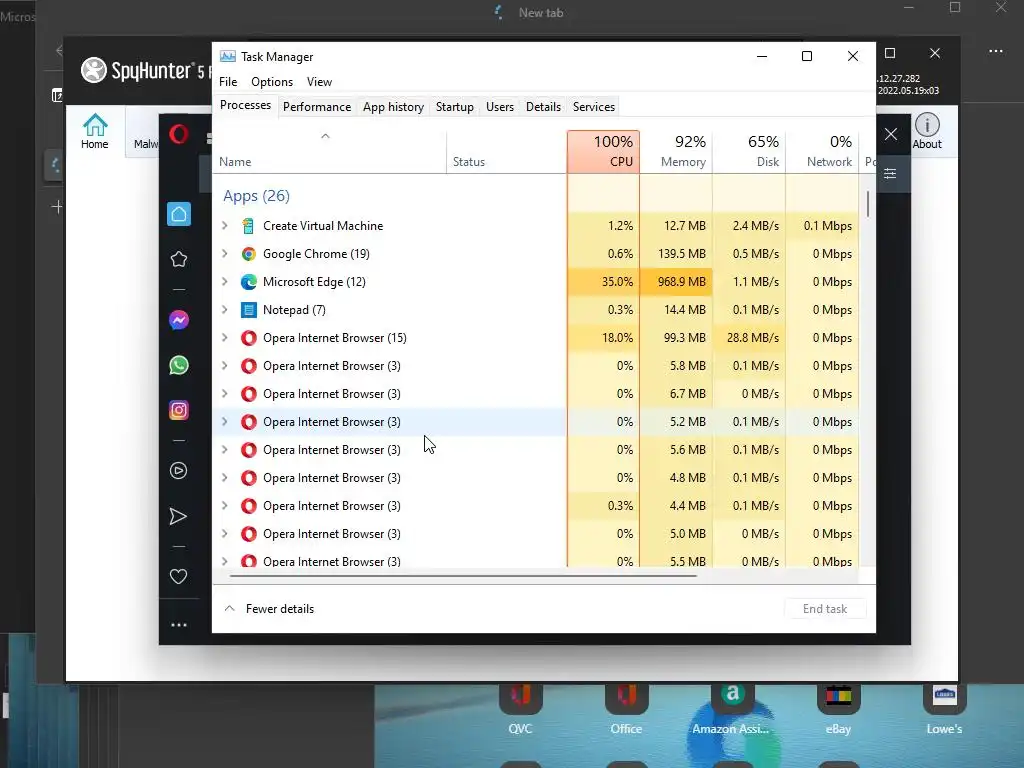Screen dimensions: 1024x768
Task: Click Opera flow send arrow icon
Action: tap(178, 517)
